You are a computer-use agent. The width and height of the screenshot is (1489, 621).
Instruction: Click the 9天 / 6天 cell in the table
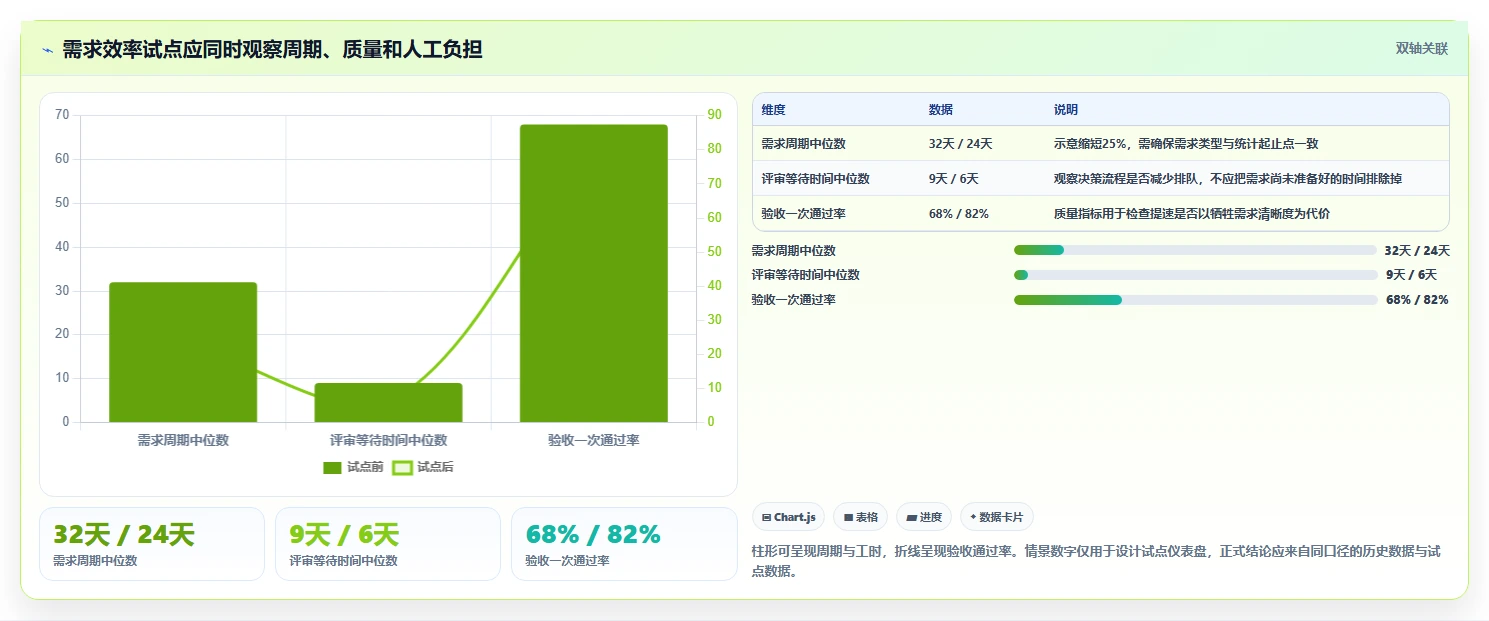point(953,179)
